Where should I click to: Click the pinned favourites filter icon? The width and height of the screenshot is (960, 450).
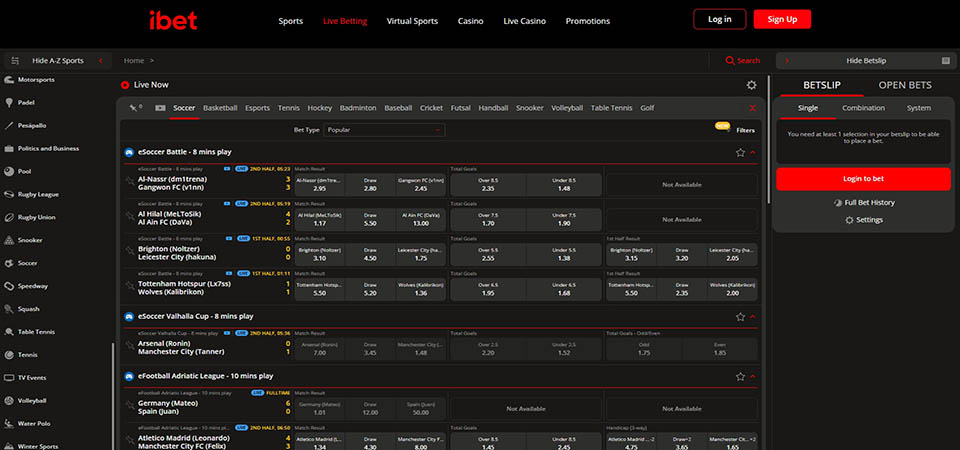click(135, 108)
